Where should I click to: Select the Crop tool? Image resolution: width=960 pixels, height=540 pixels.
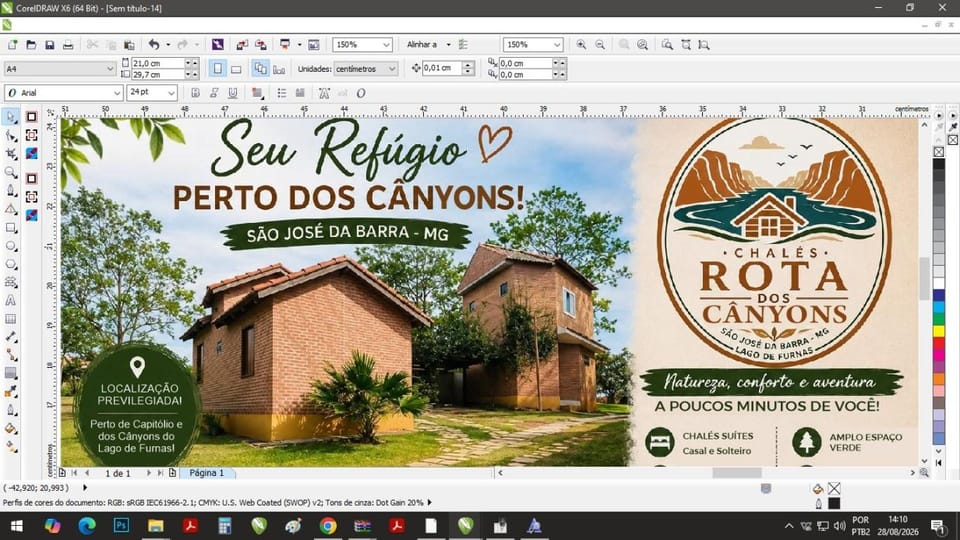tap(11, 154)
